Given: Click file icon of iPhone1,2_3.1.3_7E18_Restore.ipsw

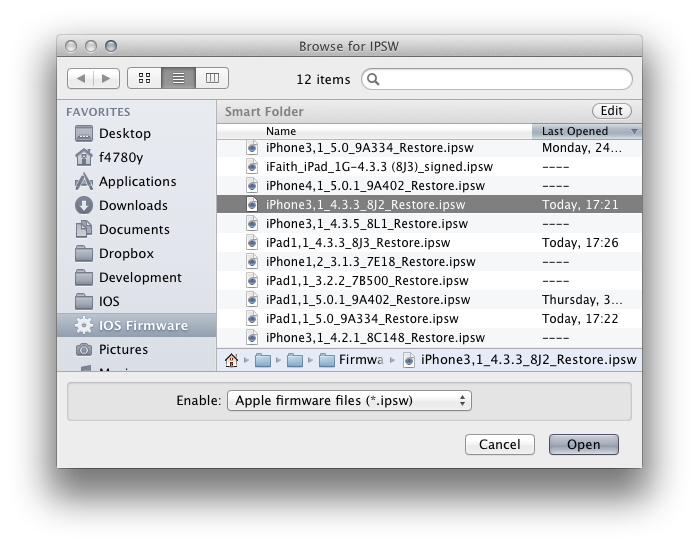Looking at the screenshot, I should point(252,262).
